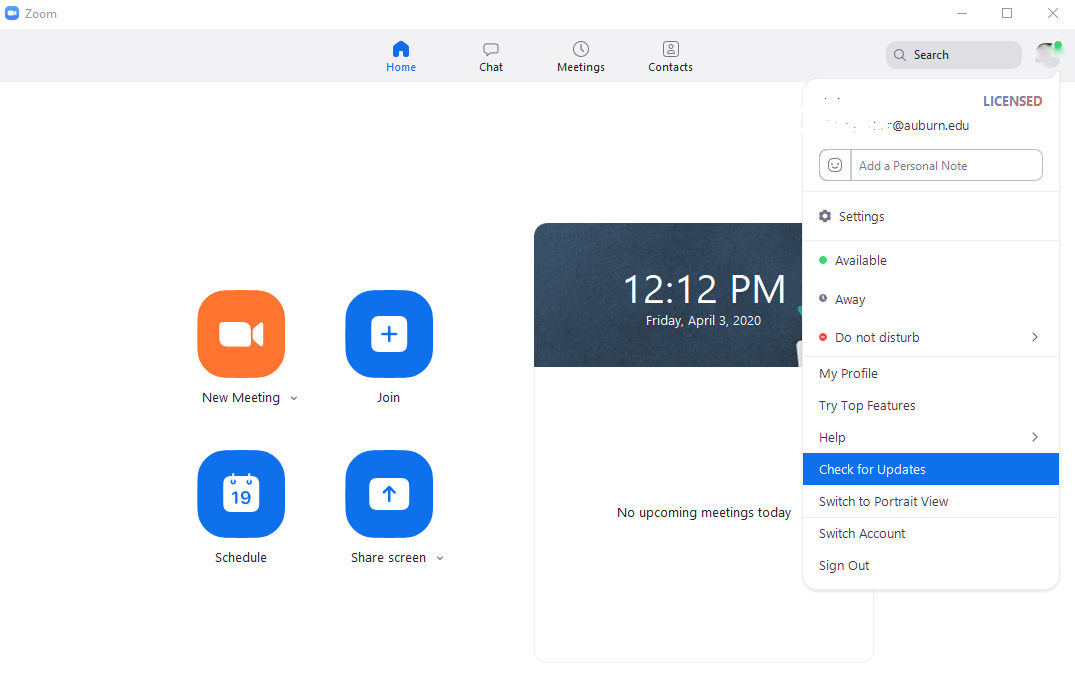Open My Profile
1075x681 pixels.
pyautogui.click(x=930, y=374)
